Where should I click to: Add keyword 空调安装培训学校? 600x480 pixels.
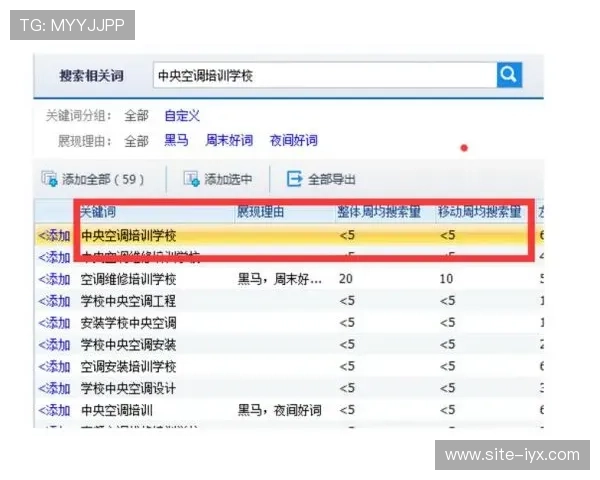tap(54, 367)
